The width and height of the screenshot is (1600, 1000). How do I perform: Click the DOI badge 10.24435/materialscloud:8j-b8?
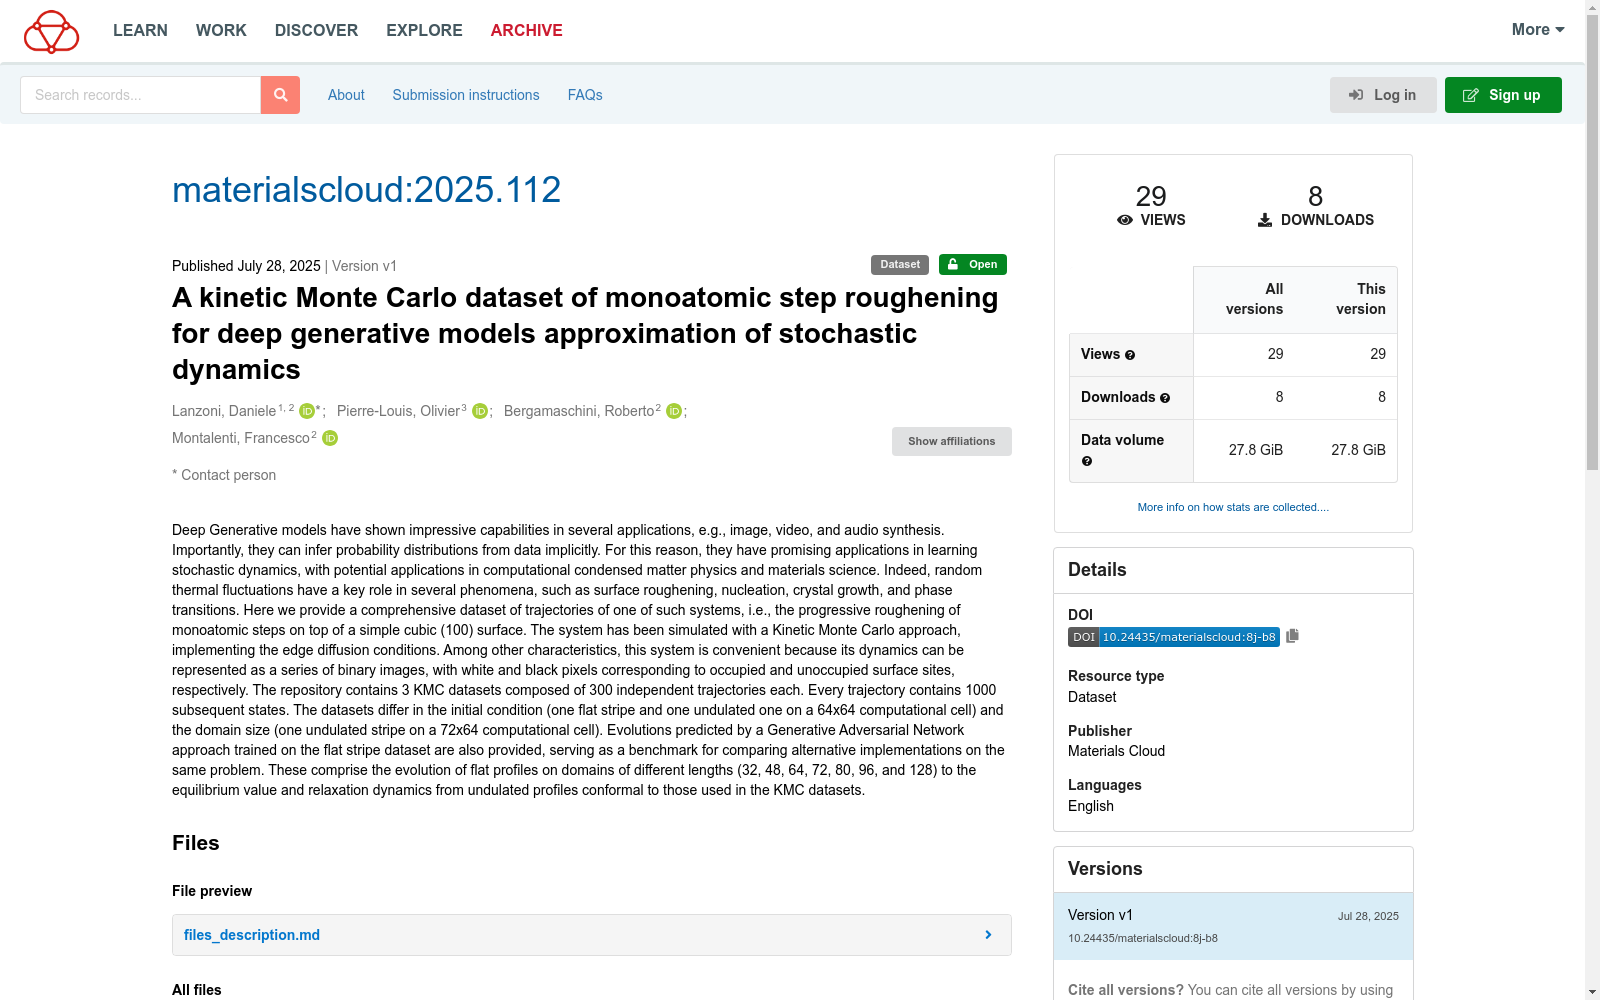click(x=1174, y=637)
